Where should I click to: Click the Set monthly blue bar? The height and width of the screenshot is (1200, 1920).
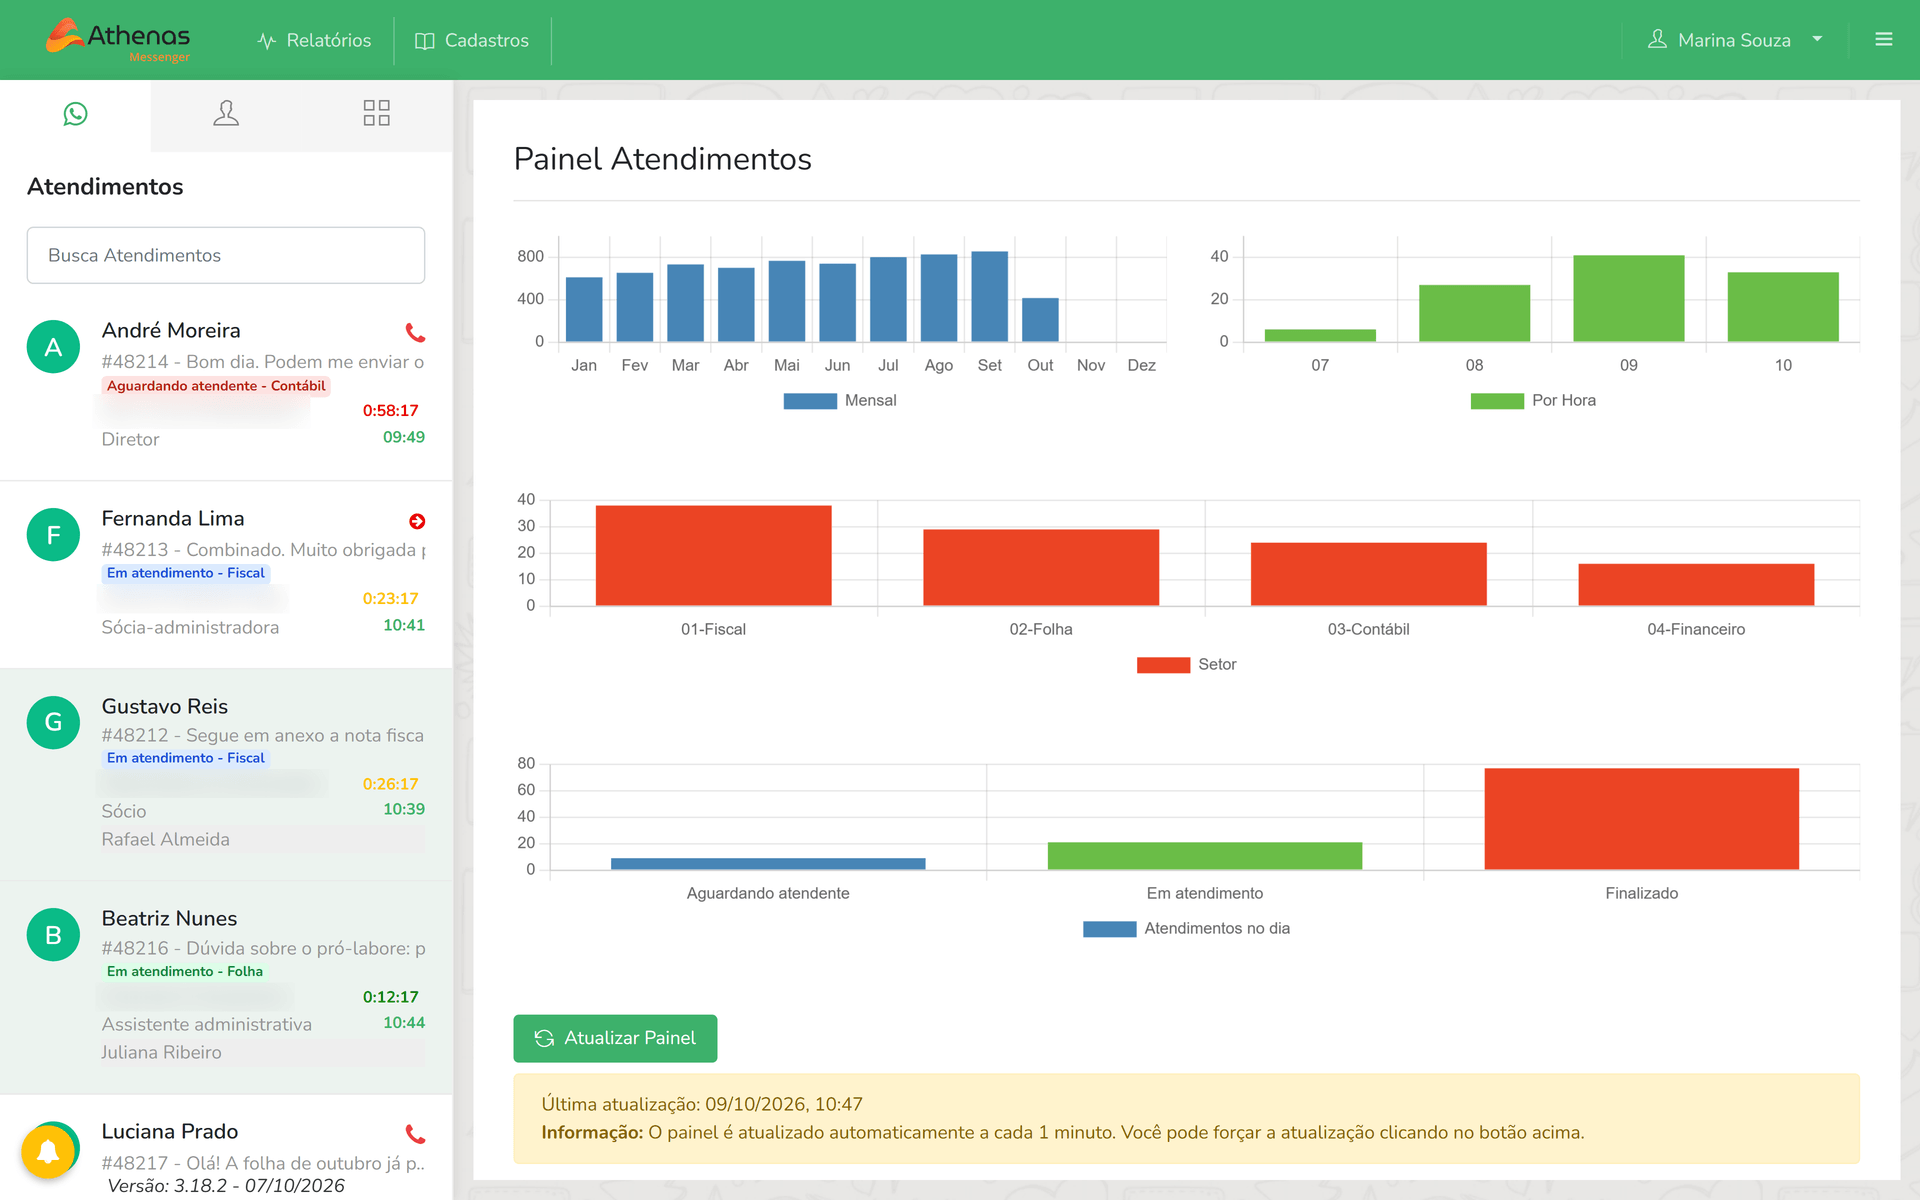(x=990, y=296)
